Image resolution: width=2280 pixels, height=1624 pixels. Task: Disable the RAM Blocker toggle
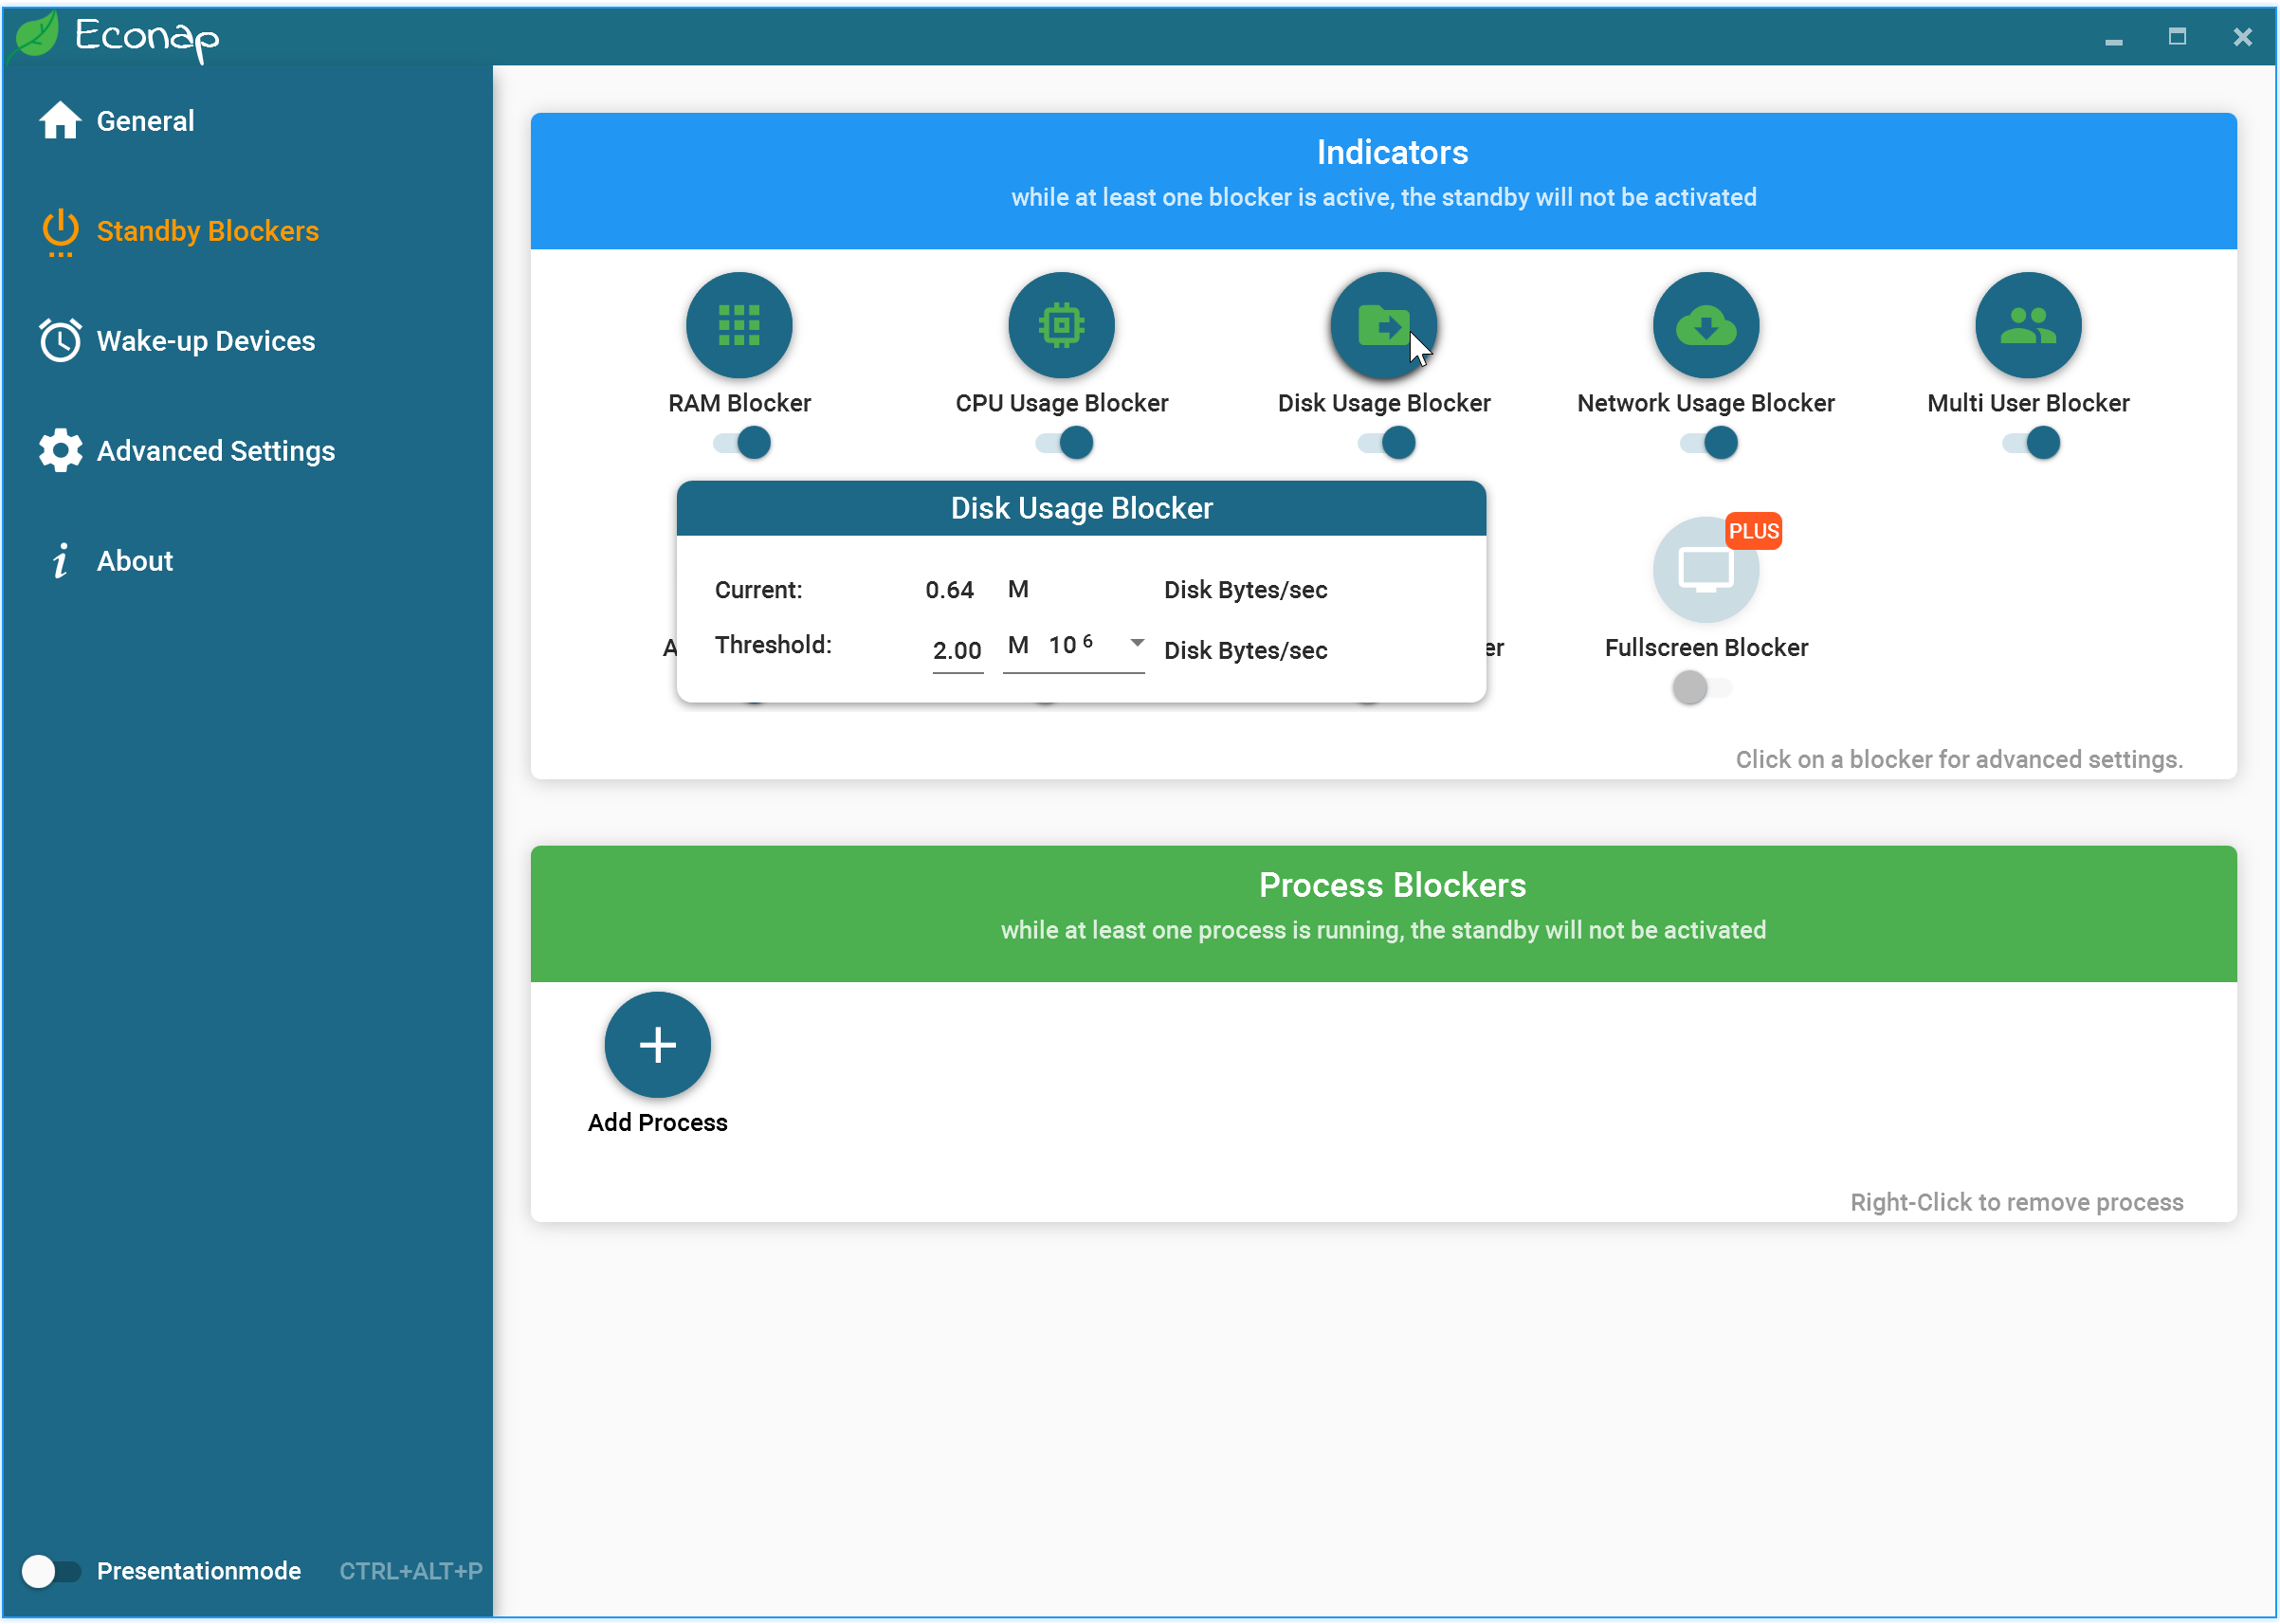743,442
